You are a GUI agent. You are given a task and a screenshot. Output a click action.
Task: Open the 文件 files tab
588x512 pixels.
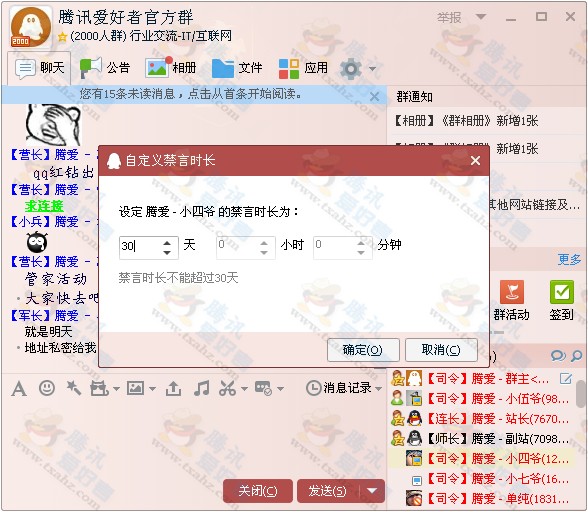(x=237, y=68)
